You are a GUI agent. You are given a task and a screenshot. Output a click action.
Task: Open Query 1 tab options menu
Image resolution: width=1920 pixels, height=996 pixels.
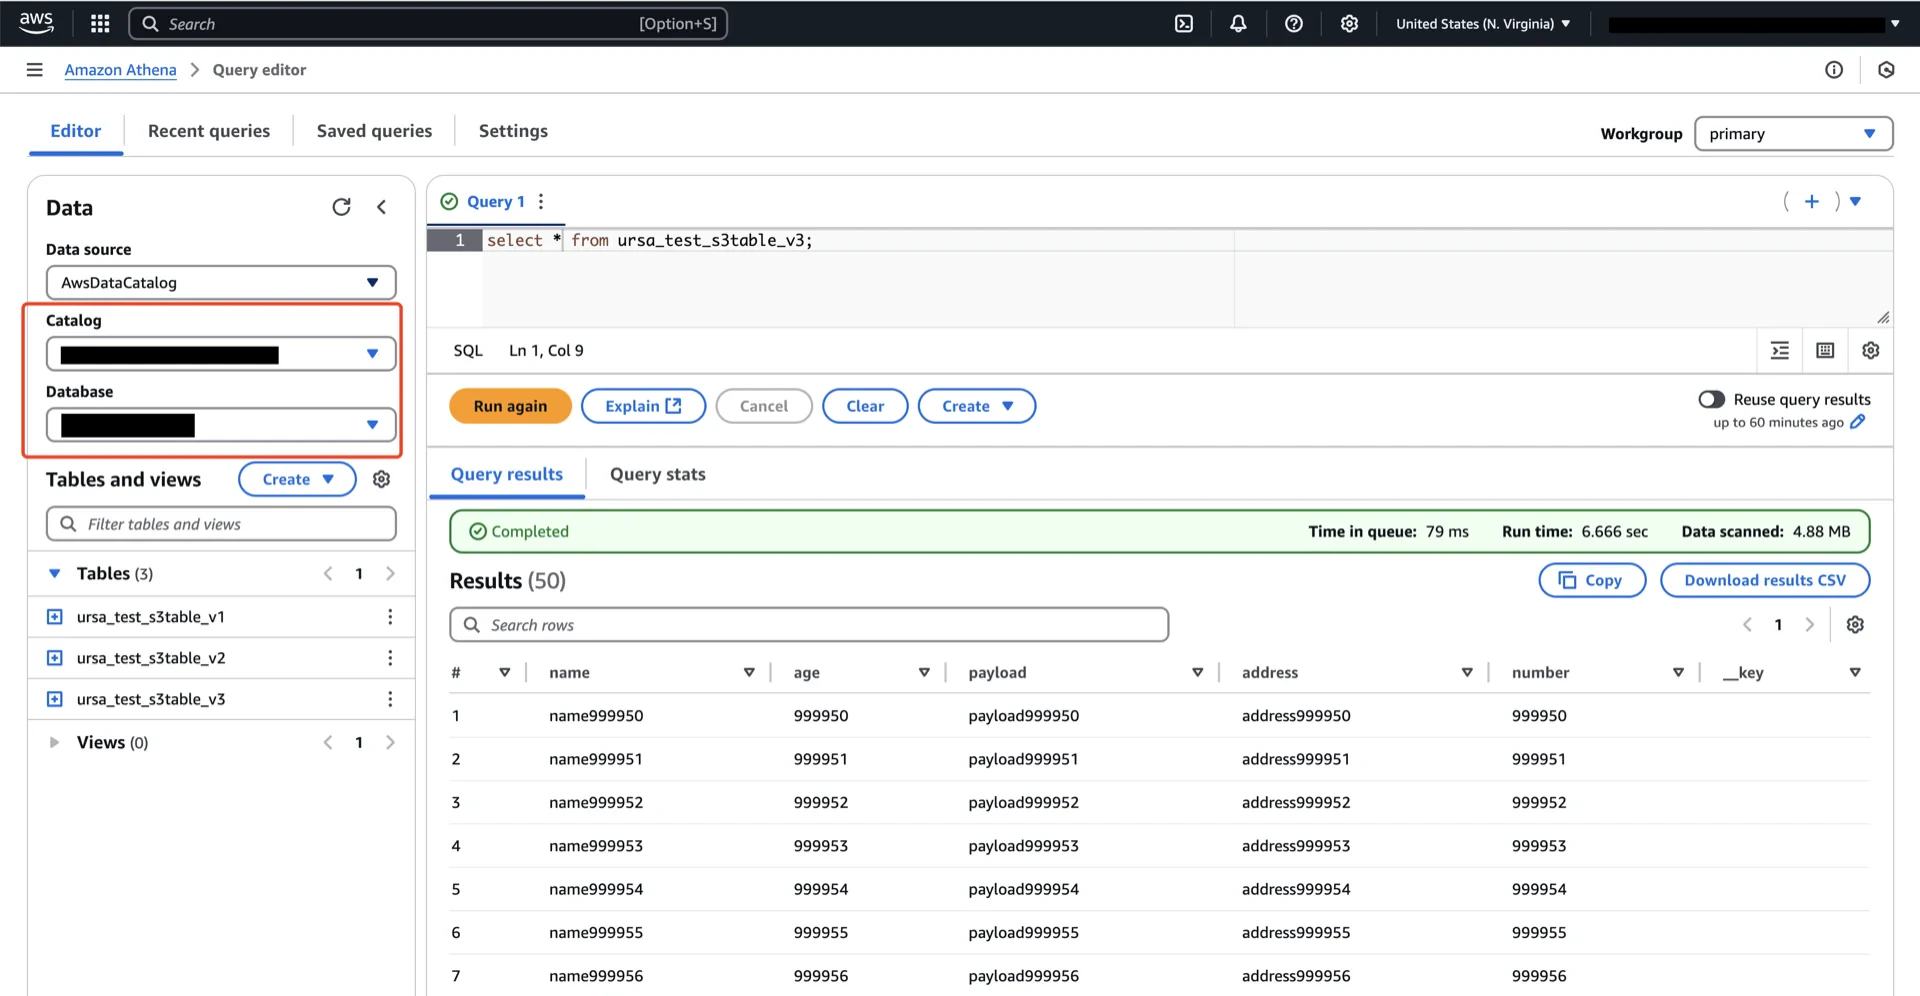pos(541,201)
